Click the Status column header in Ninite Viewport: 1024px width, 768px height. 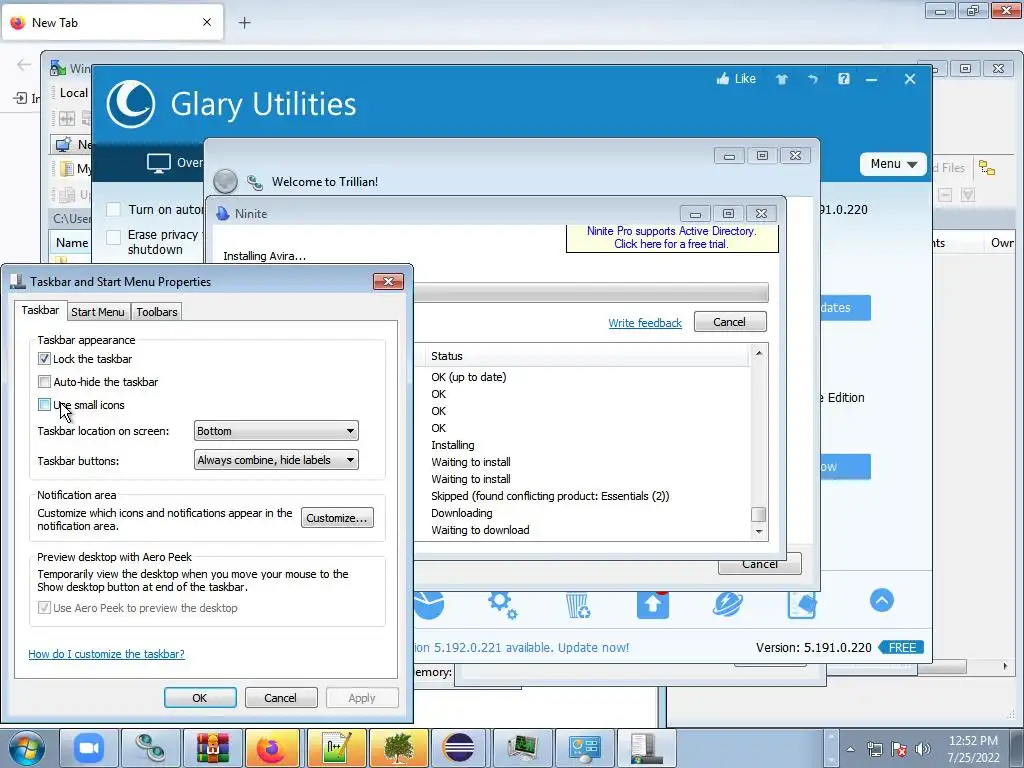pos(586,356)
